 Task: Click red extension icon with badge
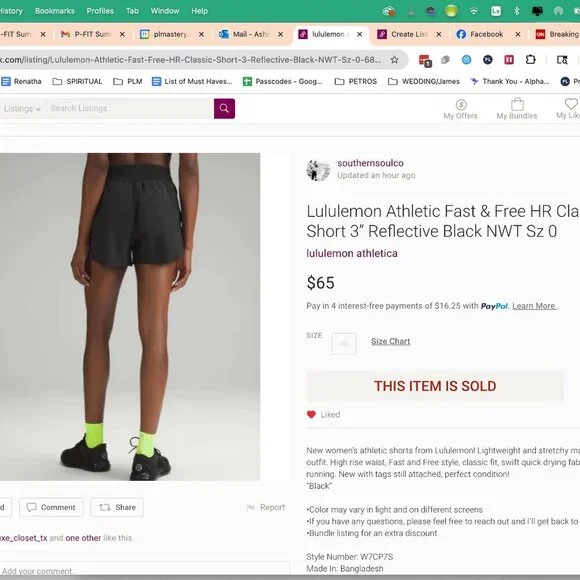(425, 60)
